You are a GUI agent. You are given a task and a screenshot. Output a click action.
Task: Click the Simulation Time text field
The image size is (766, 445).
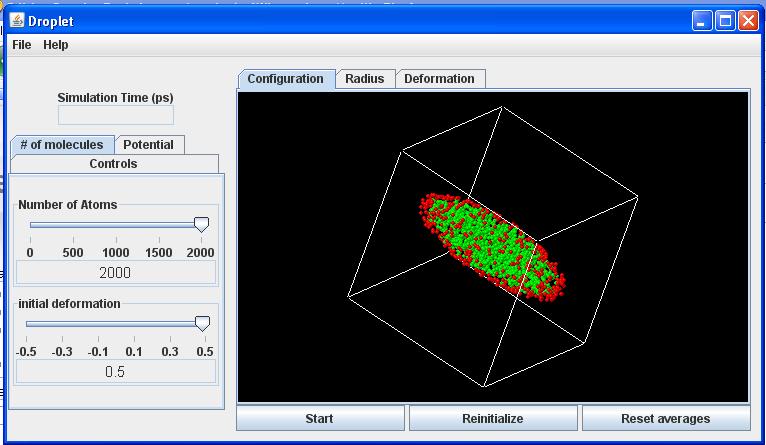115,115
